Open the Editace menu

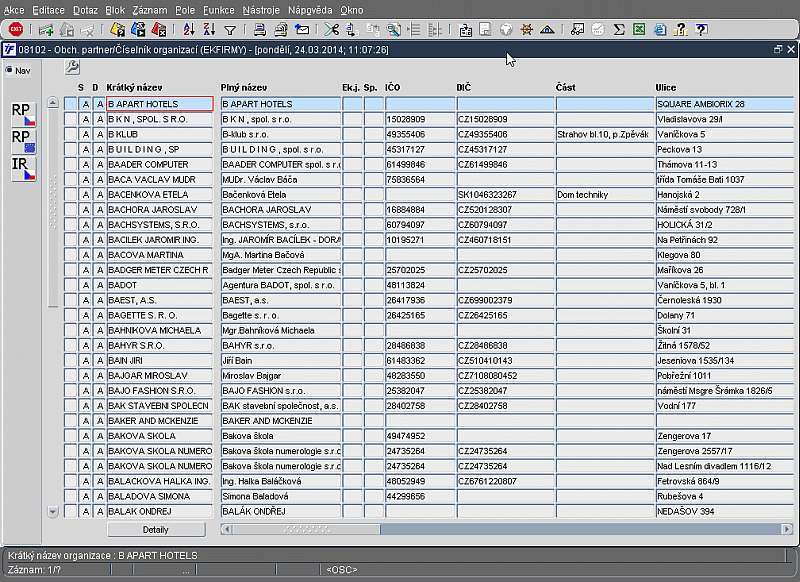click(x=48, y=8)
